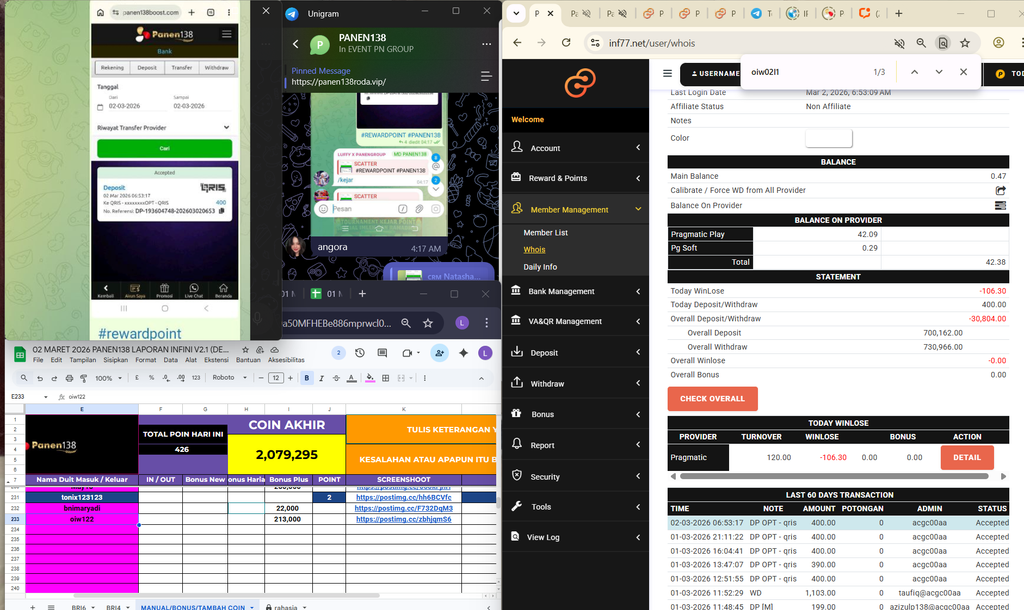Collapse the Member Management sidebar menu
Screen dimensions: 1024x610
click(575, 209)
